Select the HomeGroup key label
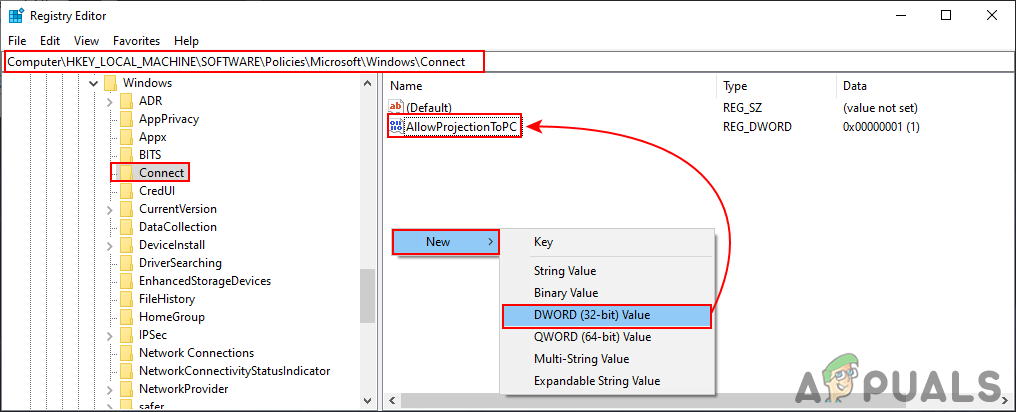This screenshot has height=412, width=1016. click(172, 317)
